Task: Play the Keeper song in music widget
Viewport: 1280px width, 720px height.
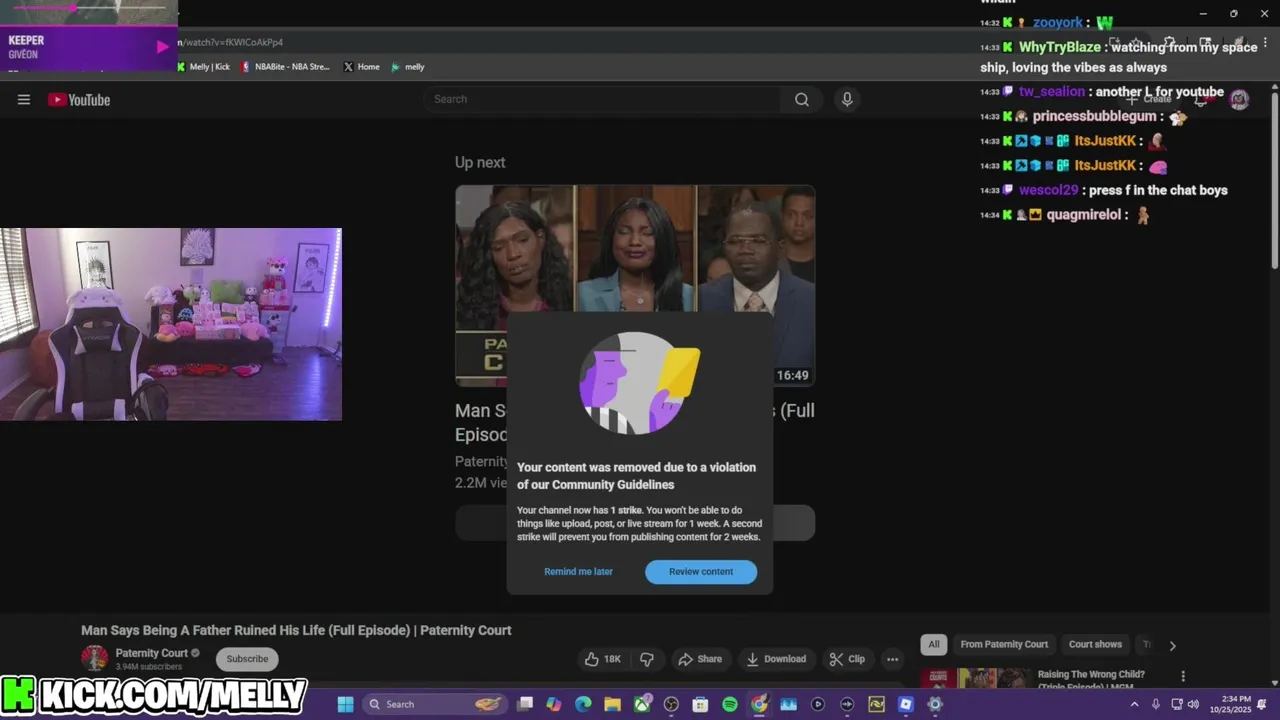Action: [x=163, y=46]
